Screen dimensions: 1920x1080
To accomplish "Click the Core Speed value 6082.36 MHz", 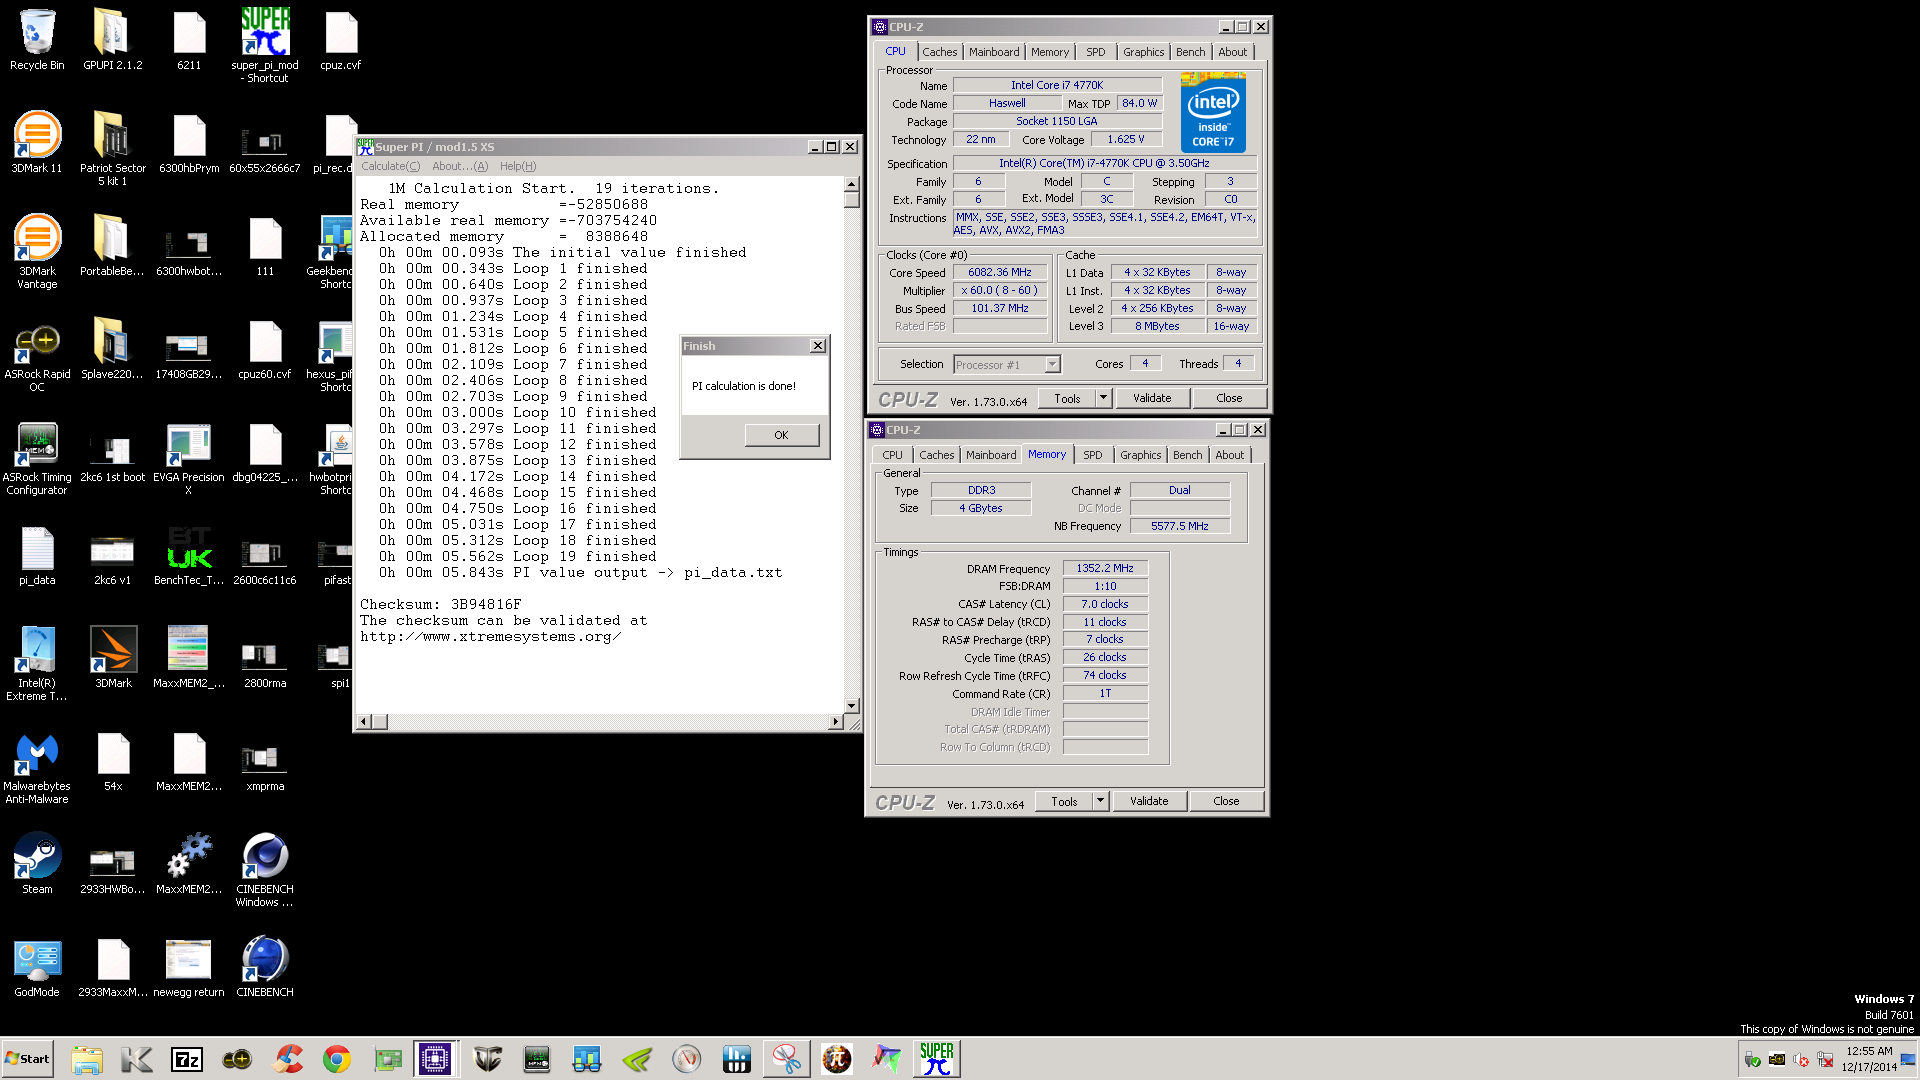I will point(1000,272).
